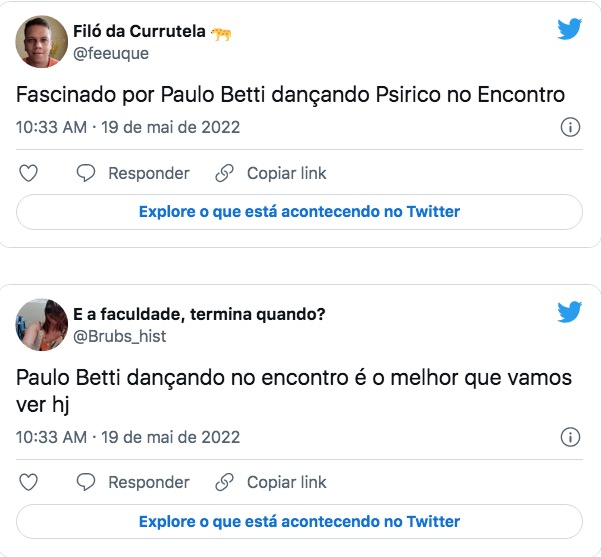Click first tweet's 10:33 AM timestamp
The width and height of the screenshot is (601, 557).
click(x=52, y=128)
